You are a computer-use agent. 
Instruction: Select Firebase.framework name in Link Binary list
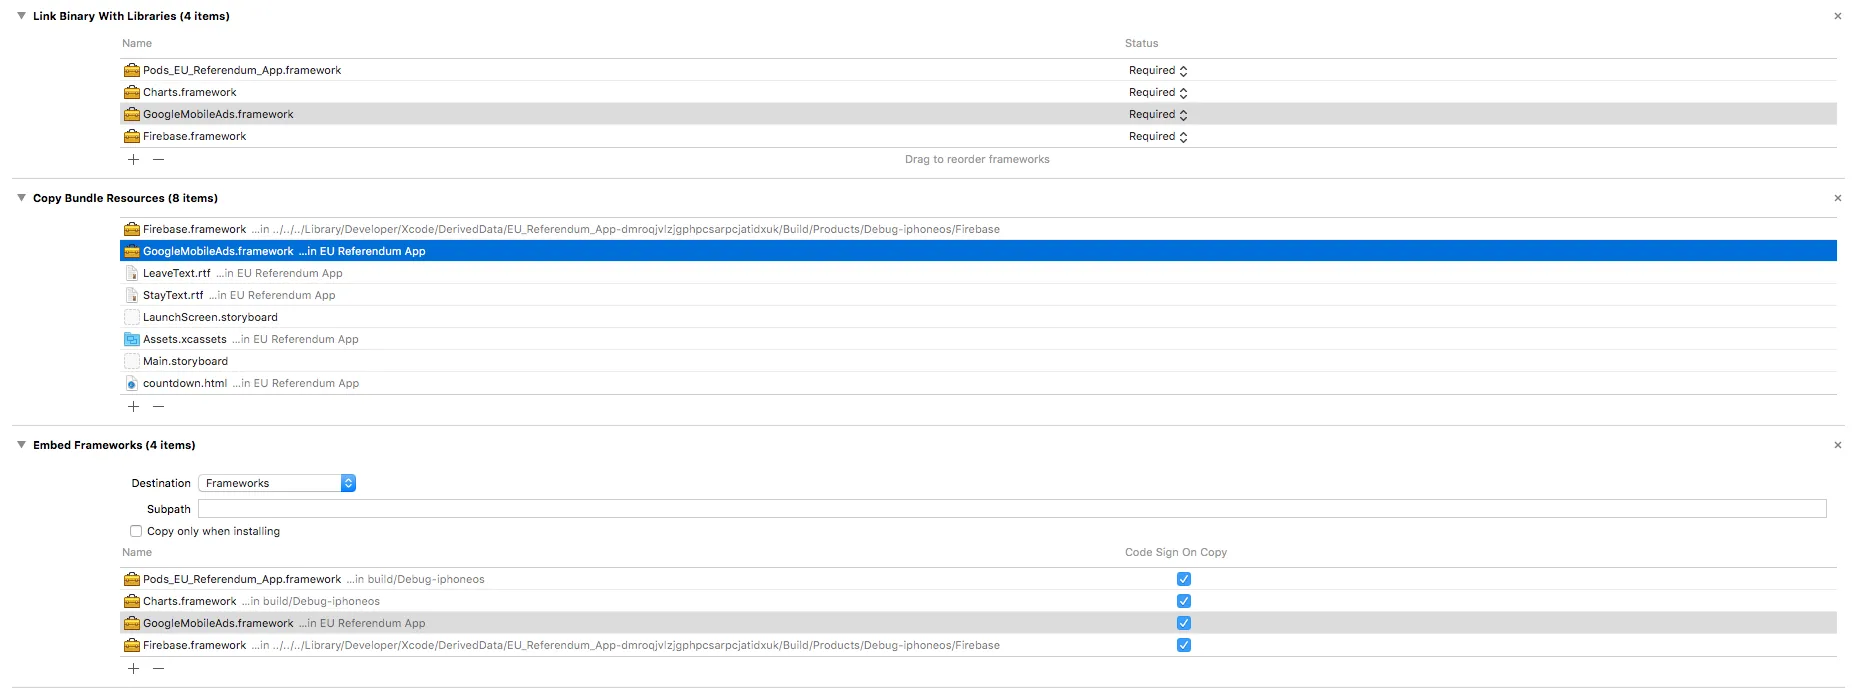(x=194, y=136)
